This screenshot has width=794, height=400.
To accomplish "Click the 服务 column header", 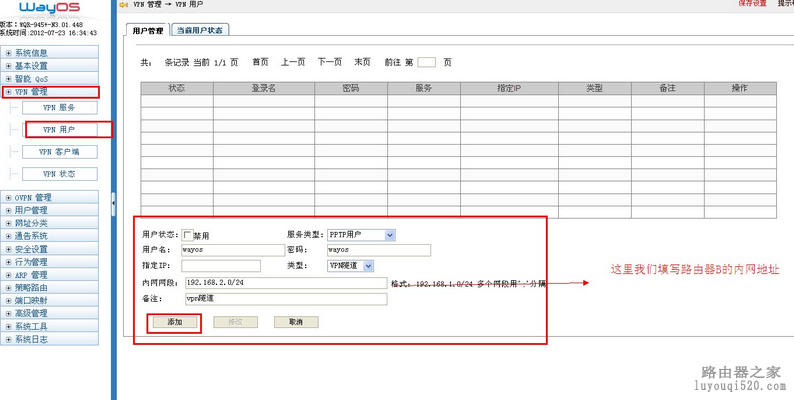I will pos(424,88).
